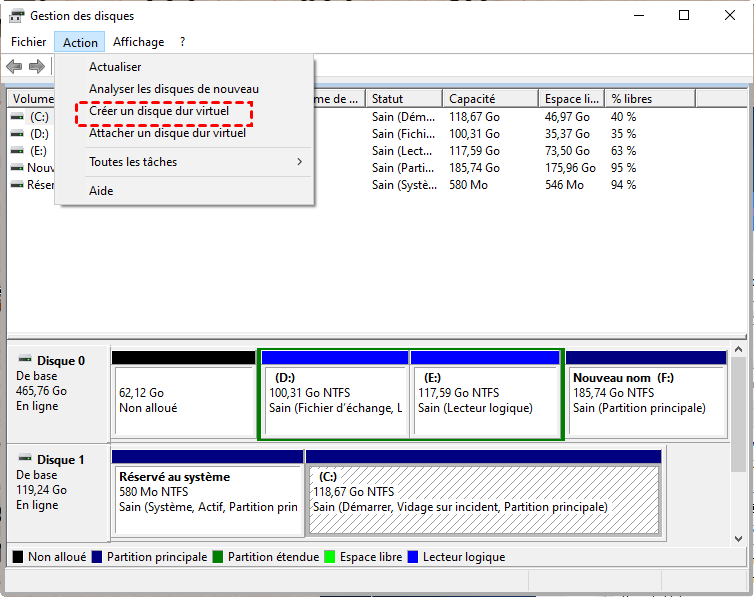Click the 580 Mo capacity cell
Viewport: 754px width, 597px height.
pos(468,185)
